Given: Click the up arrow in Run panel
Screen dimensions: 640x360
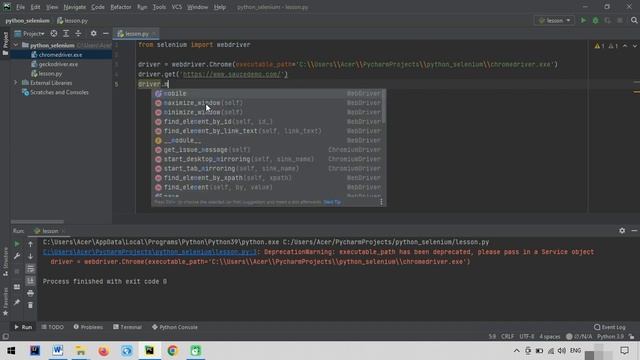Looking at the screenshot, I should click(x=30, y=244).
